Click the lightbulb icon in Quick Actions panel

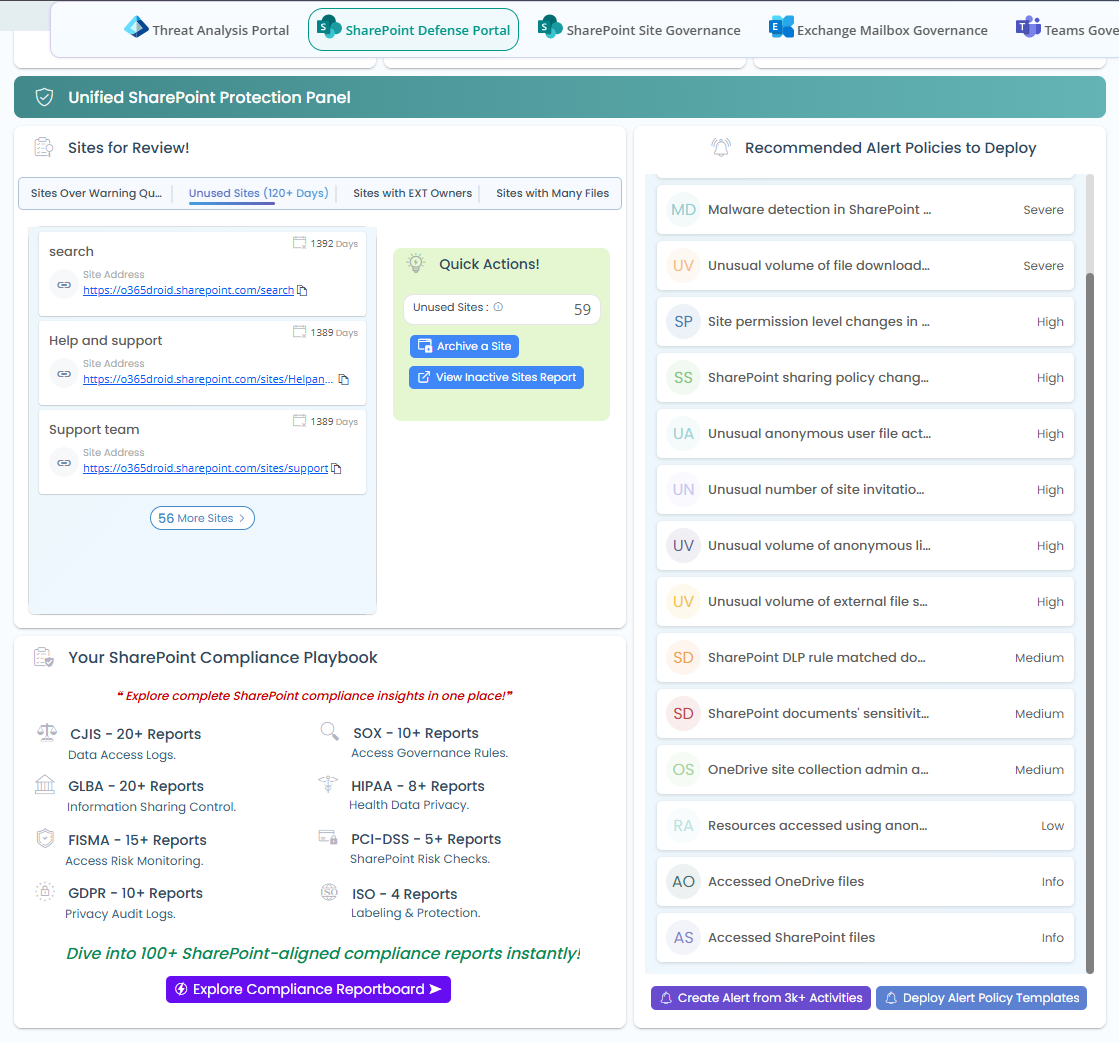pos(416,263)
